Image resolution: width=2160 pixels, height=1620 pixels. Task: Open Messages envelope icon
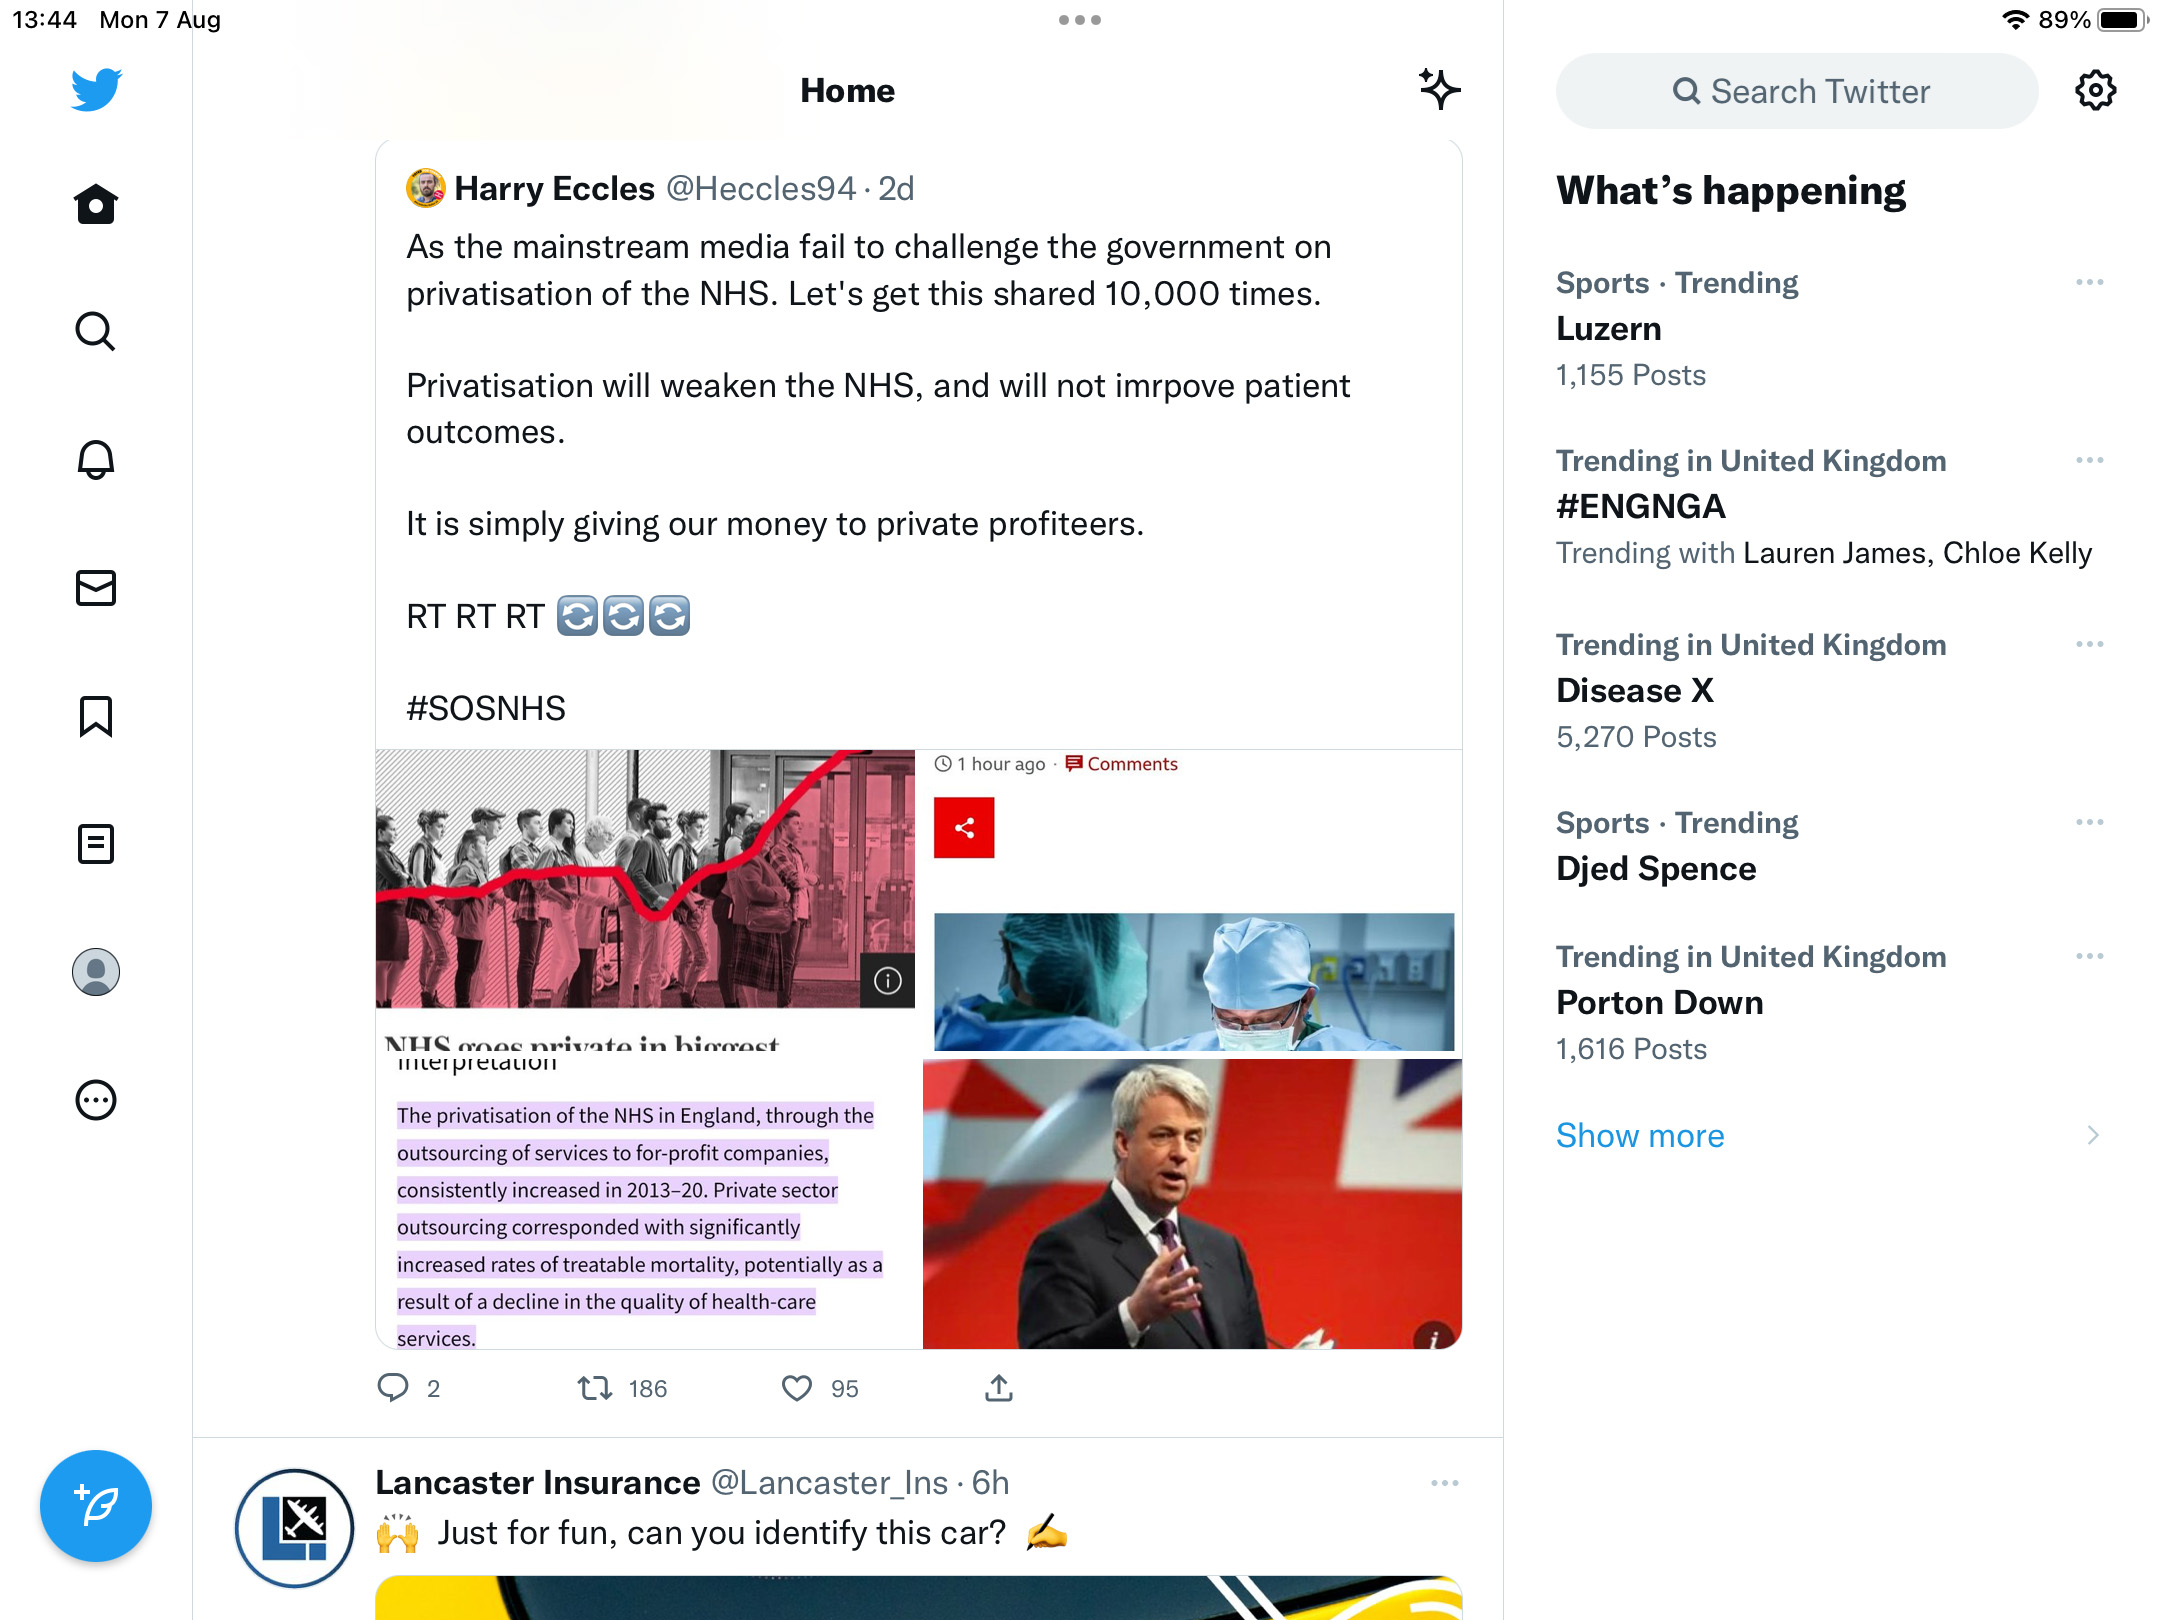(x=96, y=588)
